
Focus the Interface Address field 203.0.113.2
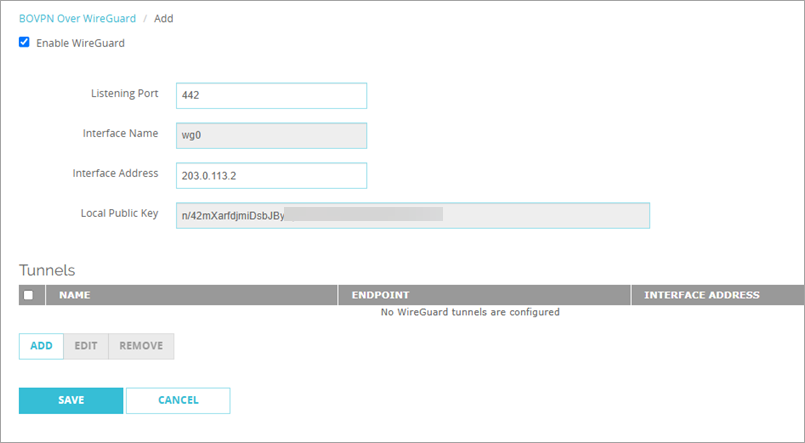271,176
